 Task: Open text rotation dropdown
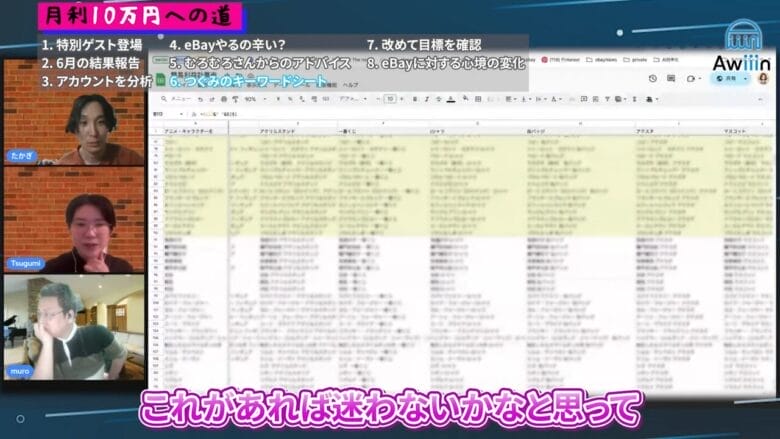click(x=556, y=99)
